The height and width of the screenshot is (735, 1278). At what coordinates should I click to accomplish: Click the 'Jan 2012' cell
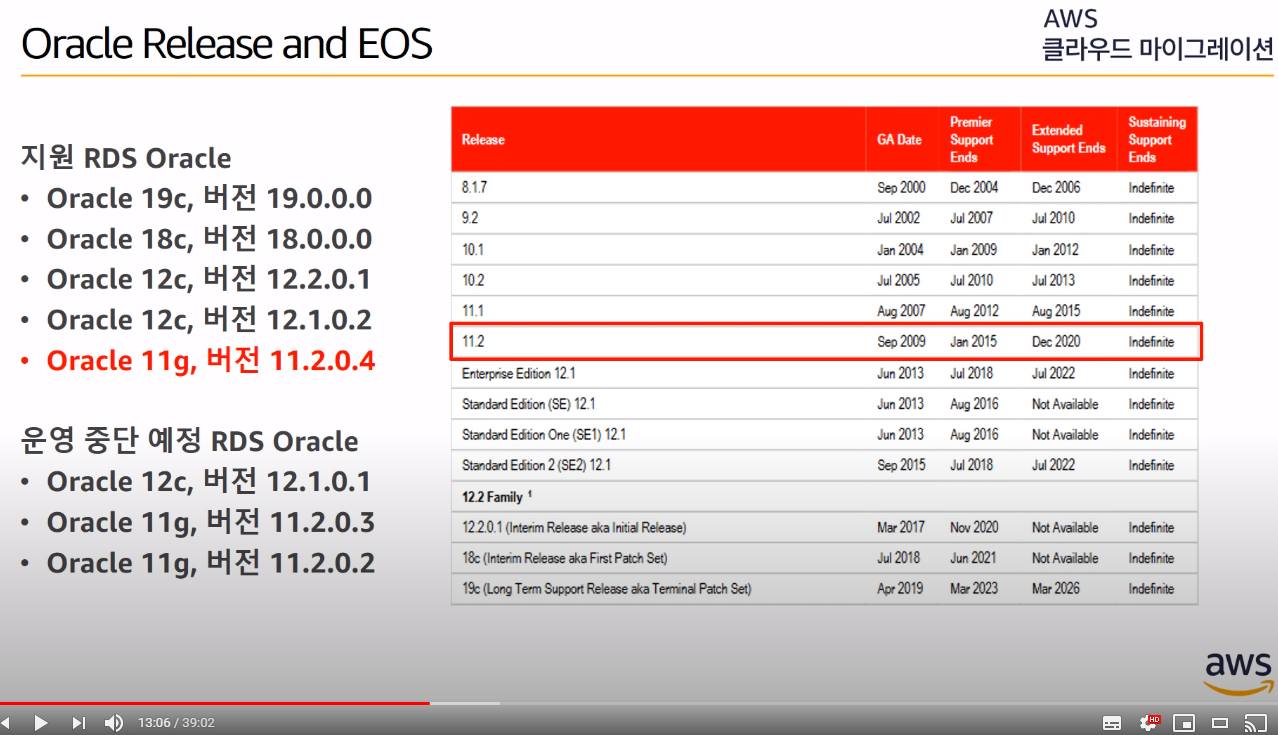(1055, 250)
